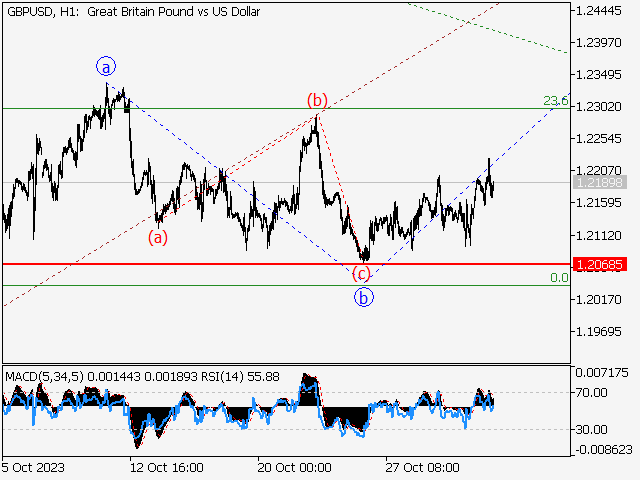Click the 1.22070 price axis value
Viewport: 640px width, 480px height.
598,170
